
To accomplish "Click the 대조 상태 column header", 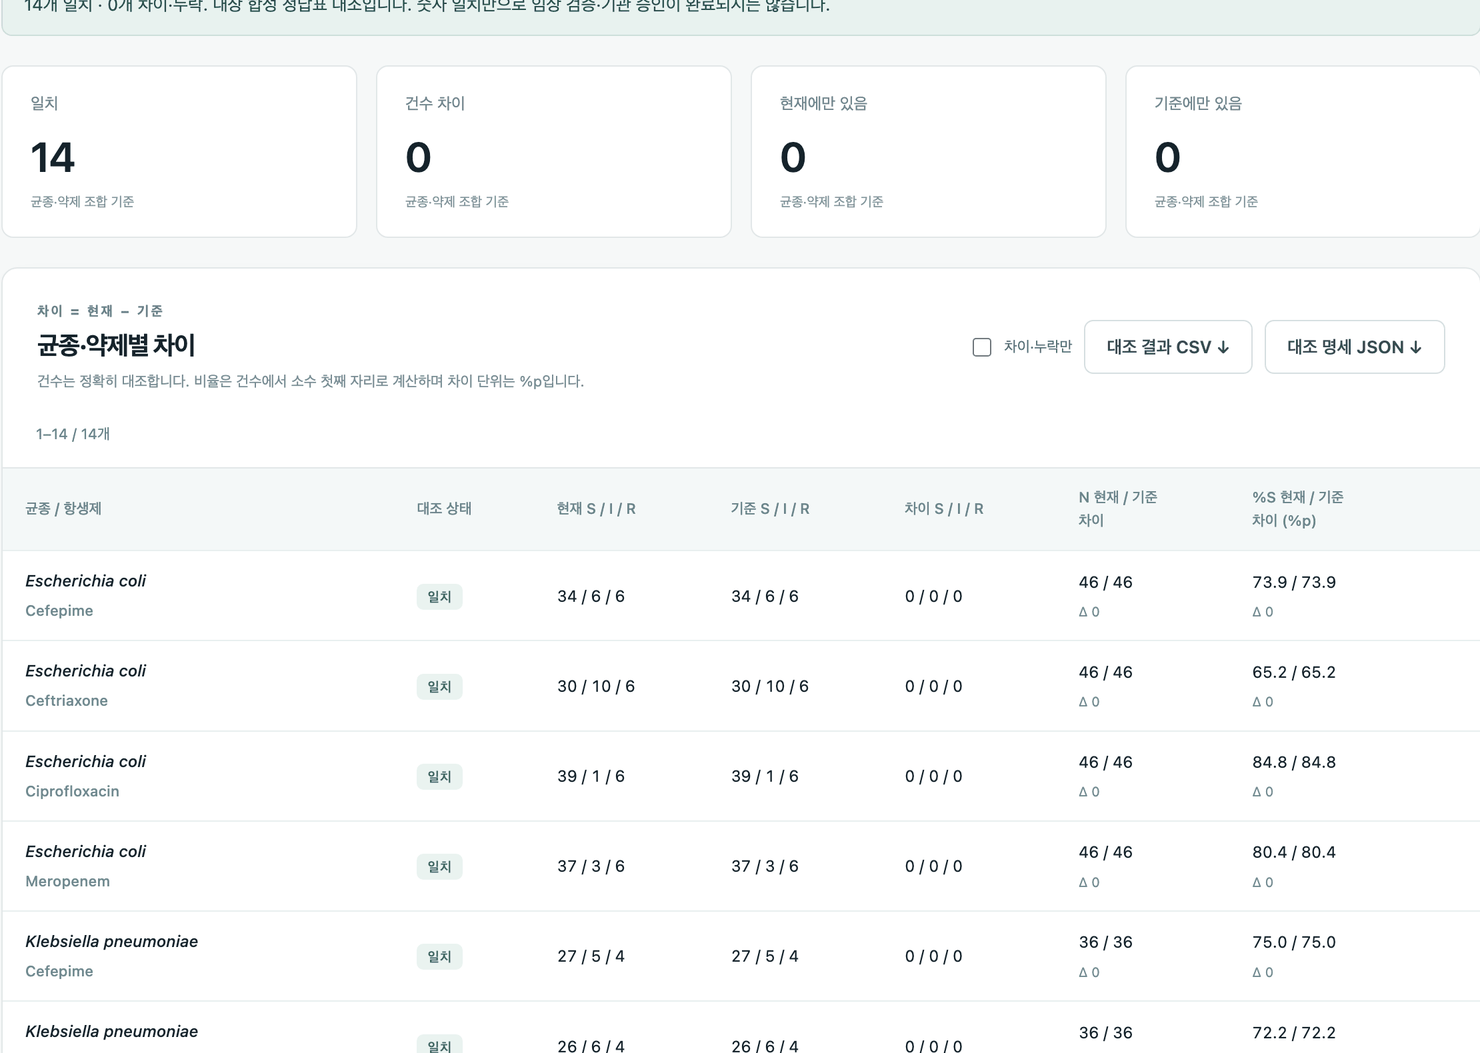I will click(444, 509).
